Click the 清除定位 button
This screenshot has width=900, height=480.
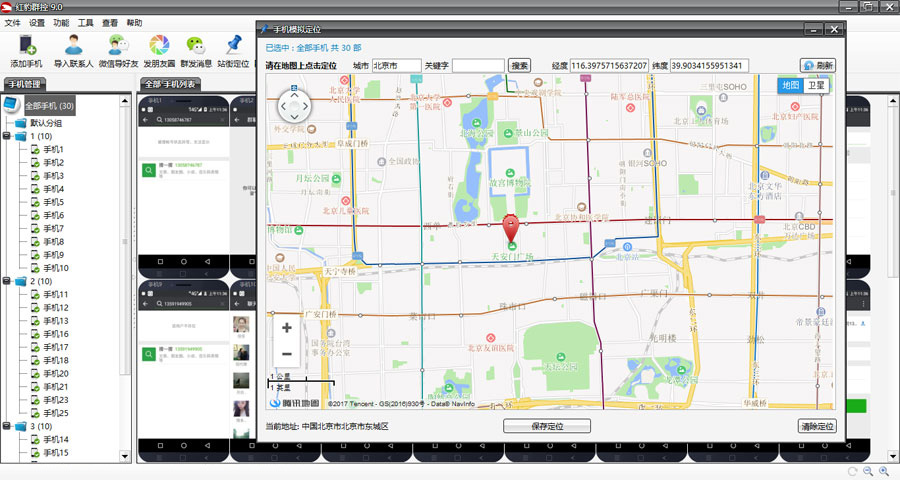pos(817,426)
